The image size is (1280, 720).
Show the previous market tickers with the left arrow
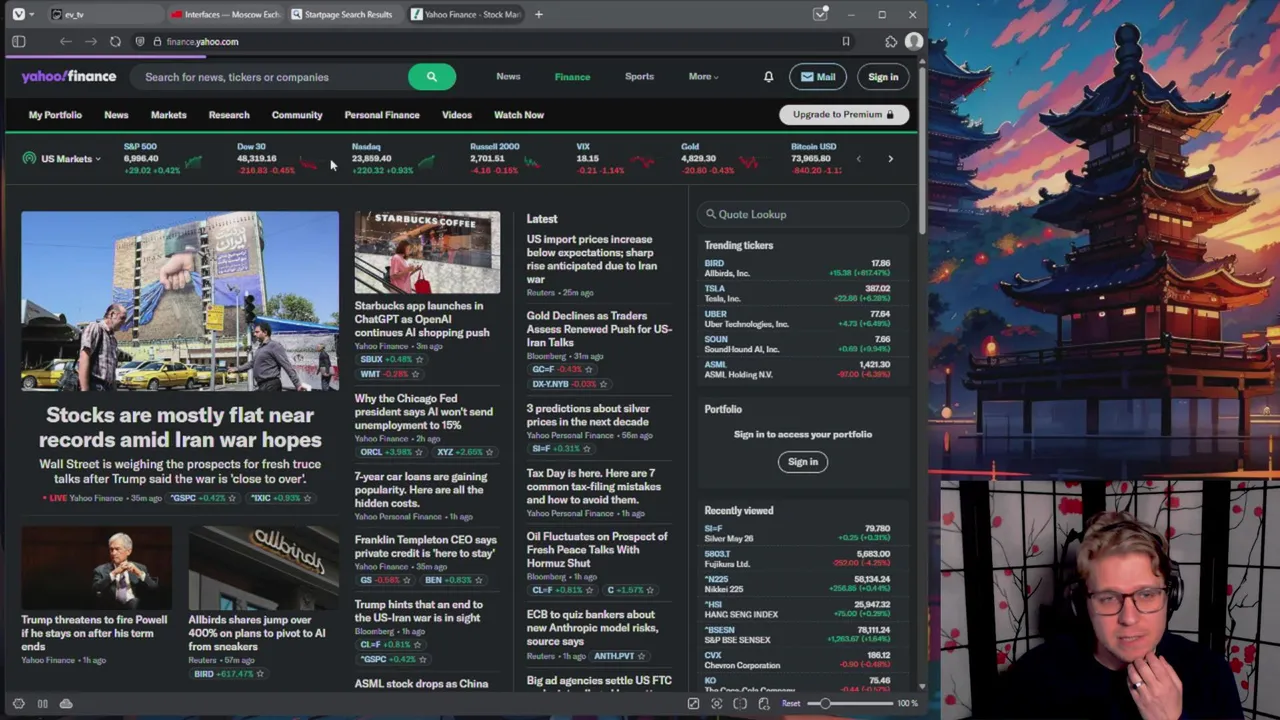click(858, 159)
